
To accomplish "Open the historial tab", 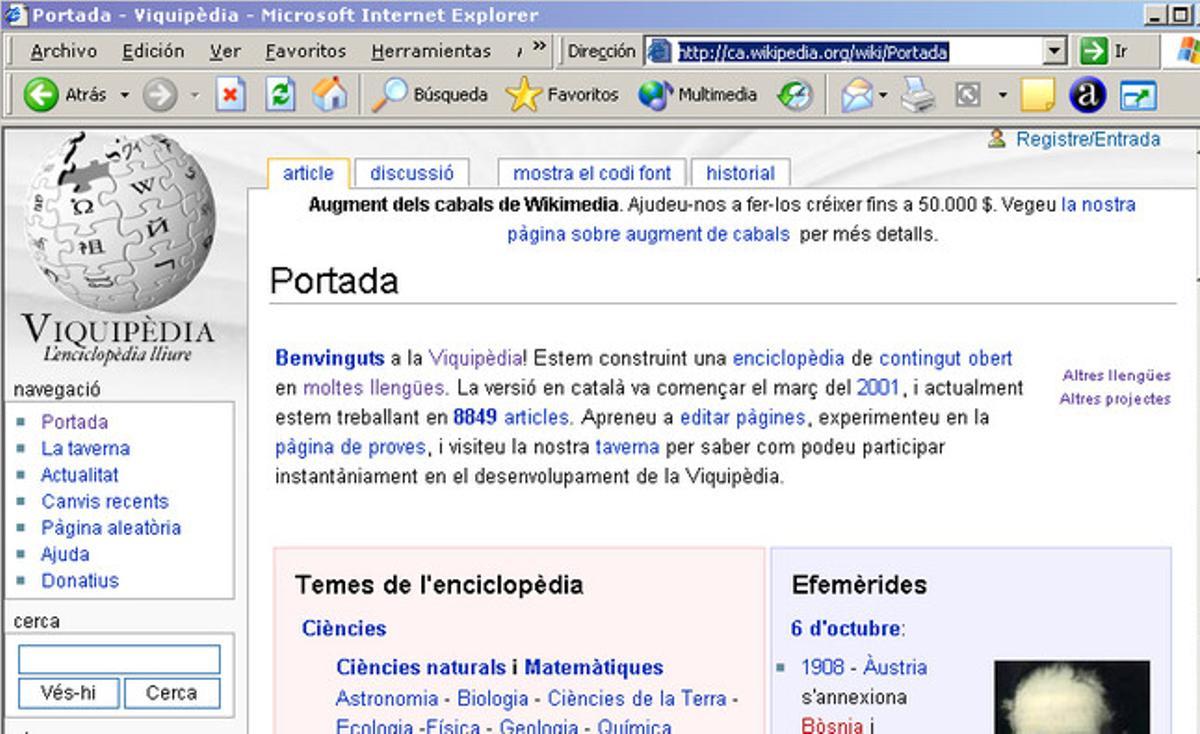I will (x=740, y=173).
